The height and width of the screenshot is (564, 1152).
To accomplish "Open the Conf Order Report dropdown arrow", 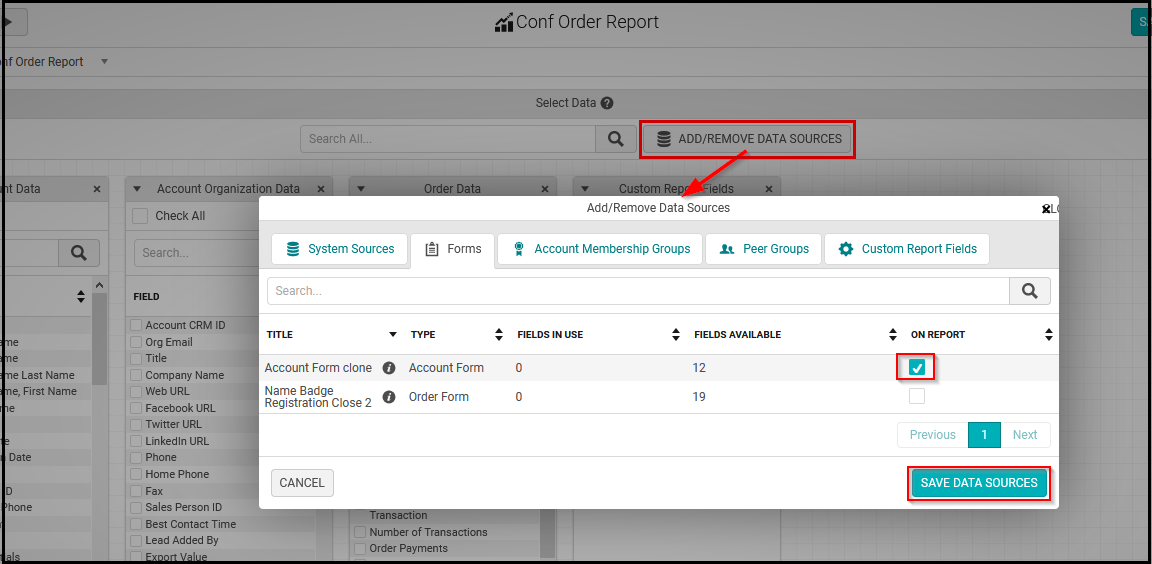I will click(104, 62).
